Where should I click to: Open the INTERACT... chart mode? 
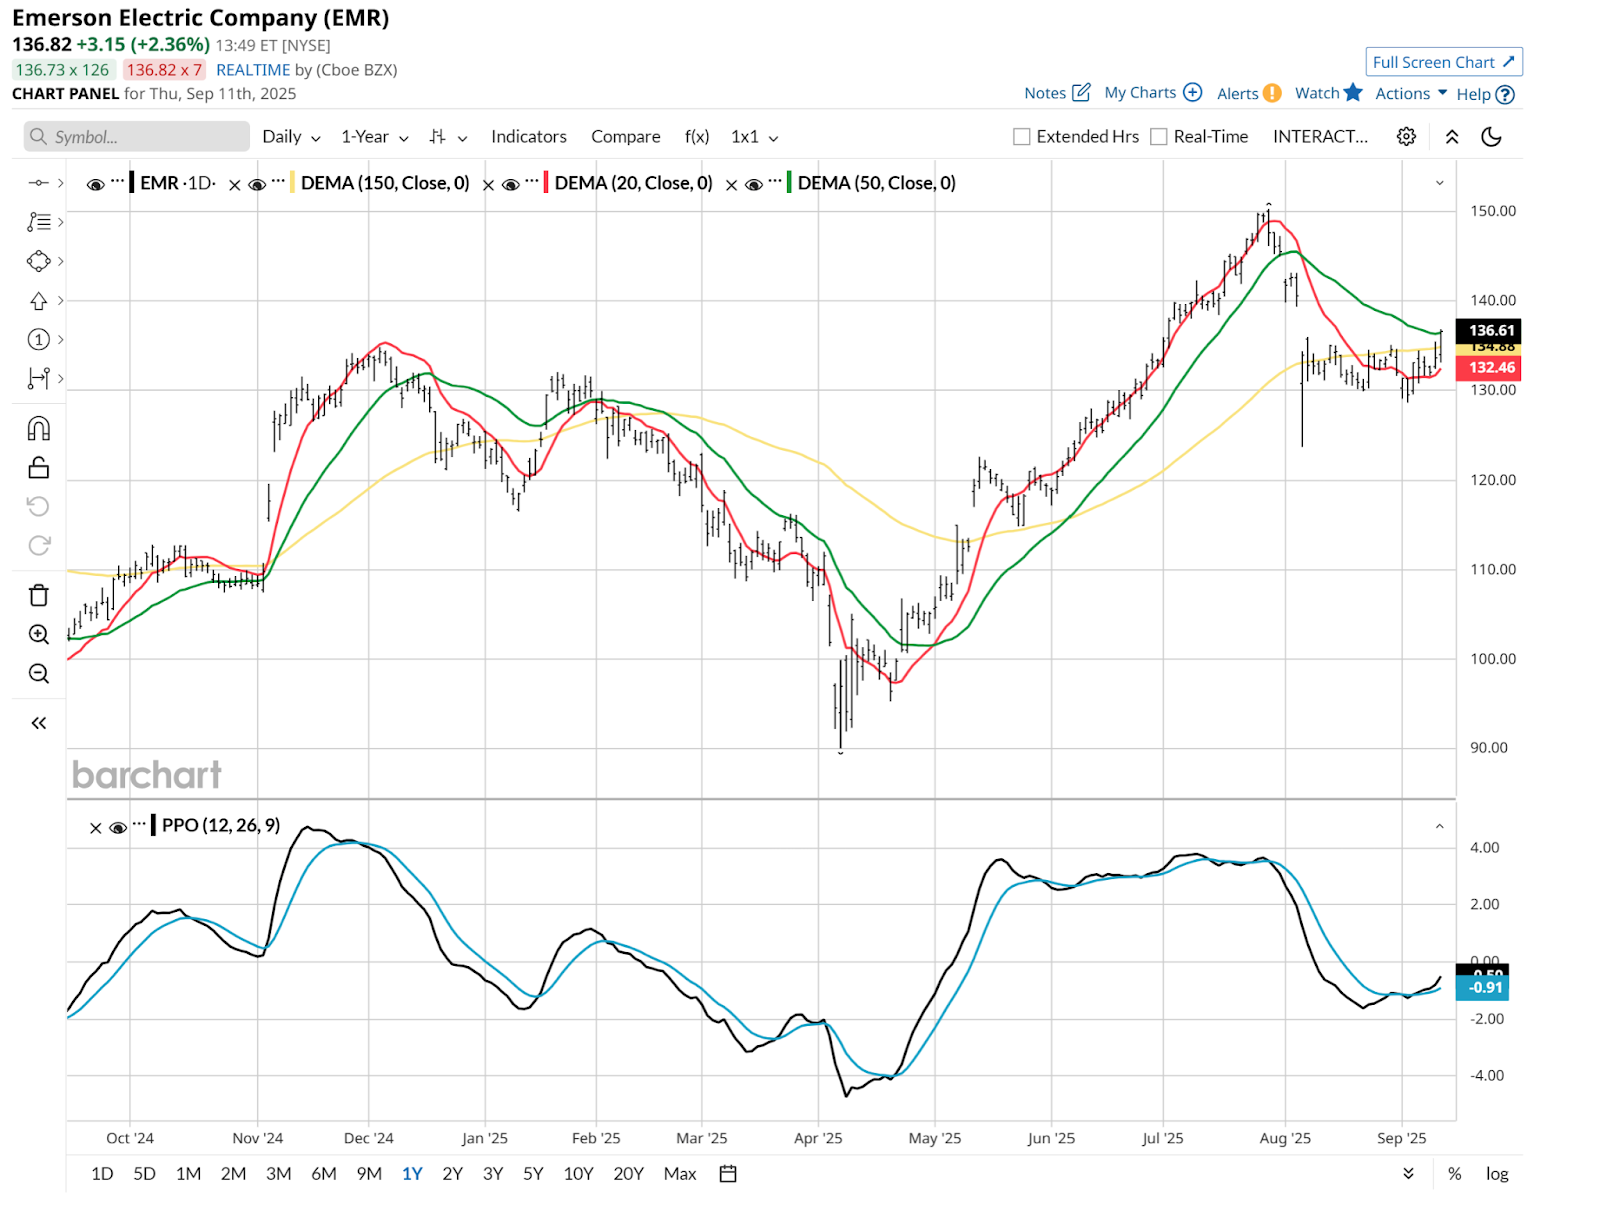1320,137
